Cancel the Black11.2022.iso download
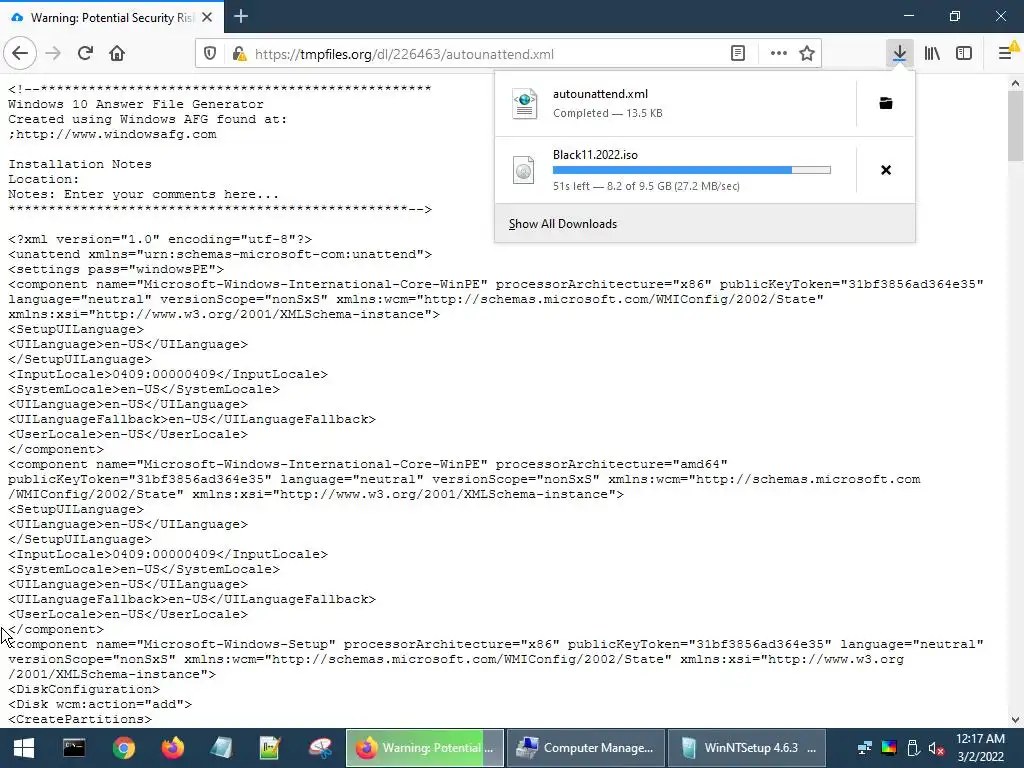The image size is (1024, 768). [x=886, y=170]
